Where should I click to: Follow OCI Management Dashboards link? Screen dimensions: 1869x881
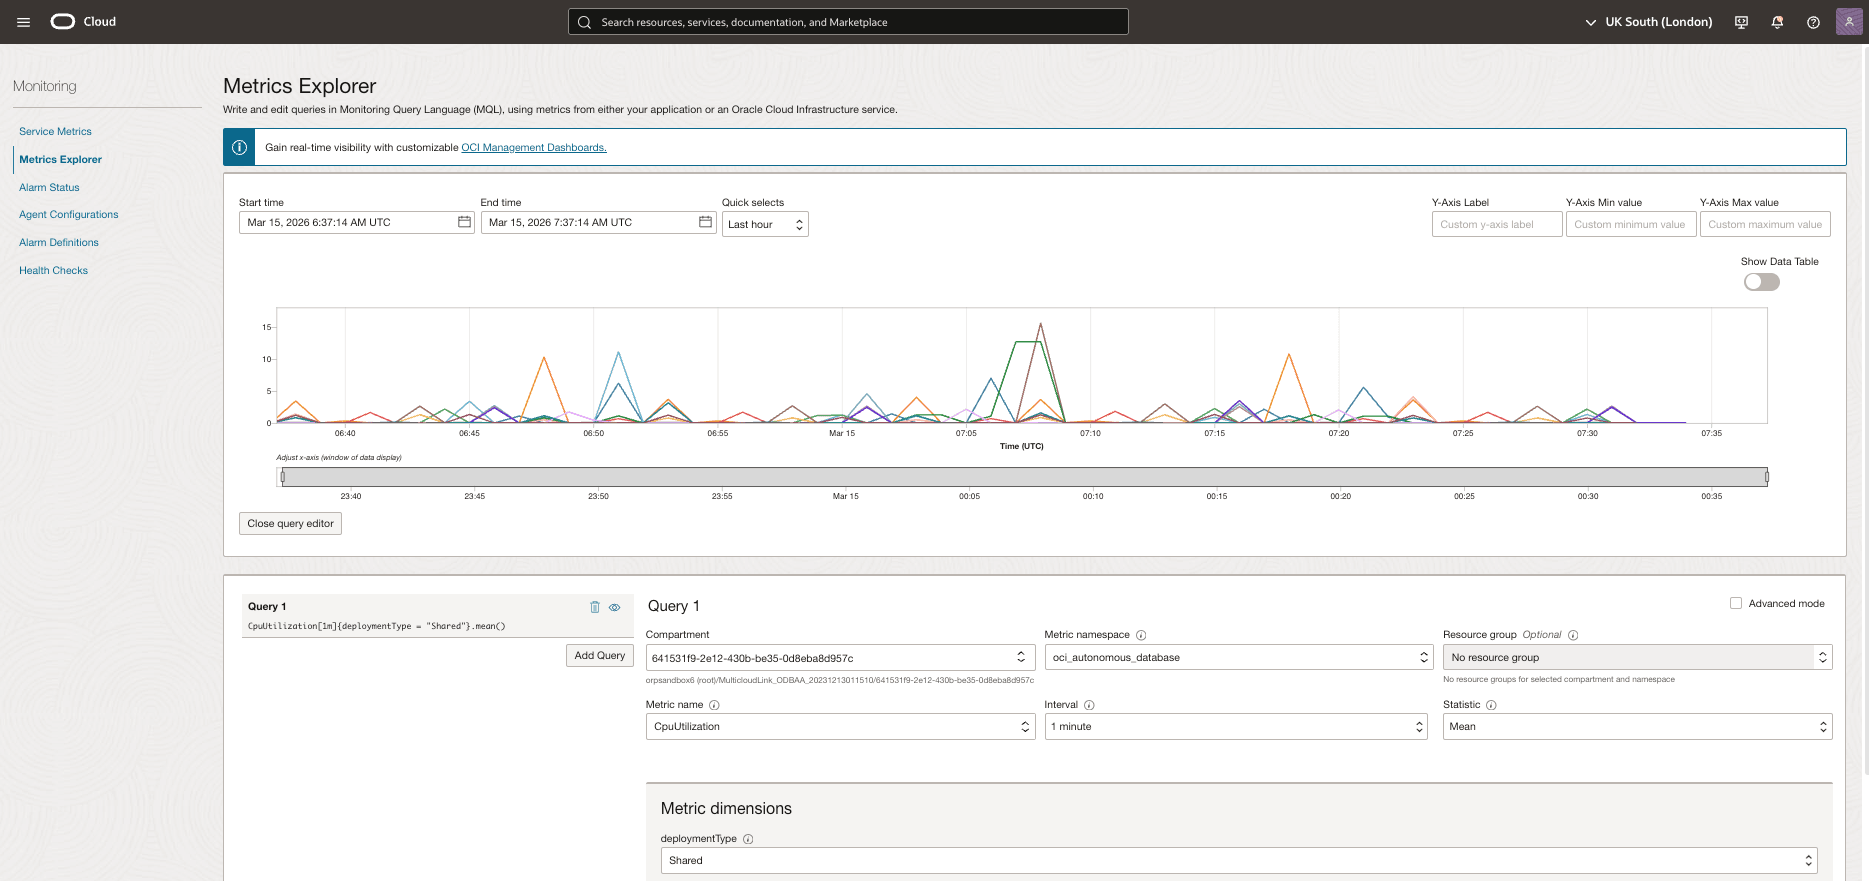coord(534,147)
